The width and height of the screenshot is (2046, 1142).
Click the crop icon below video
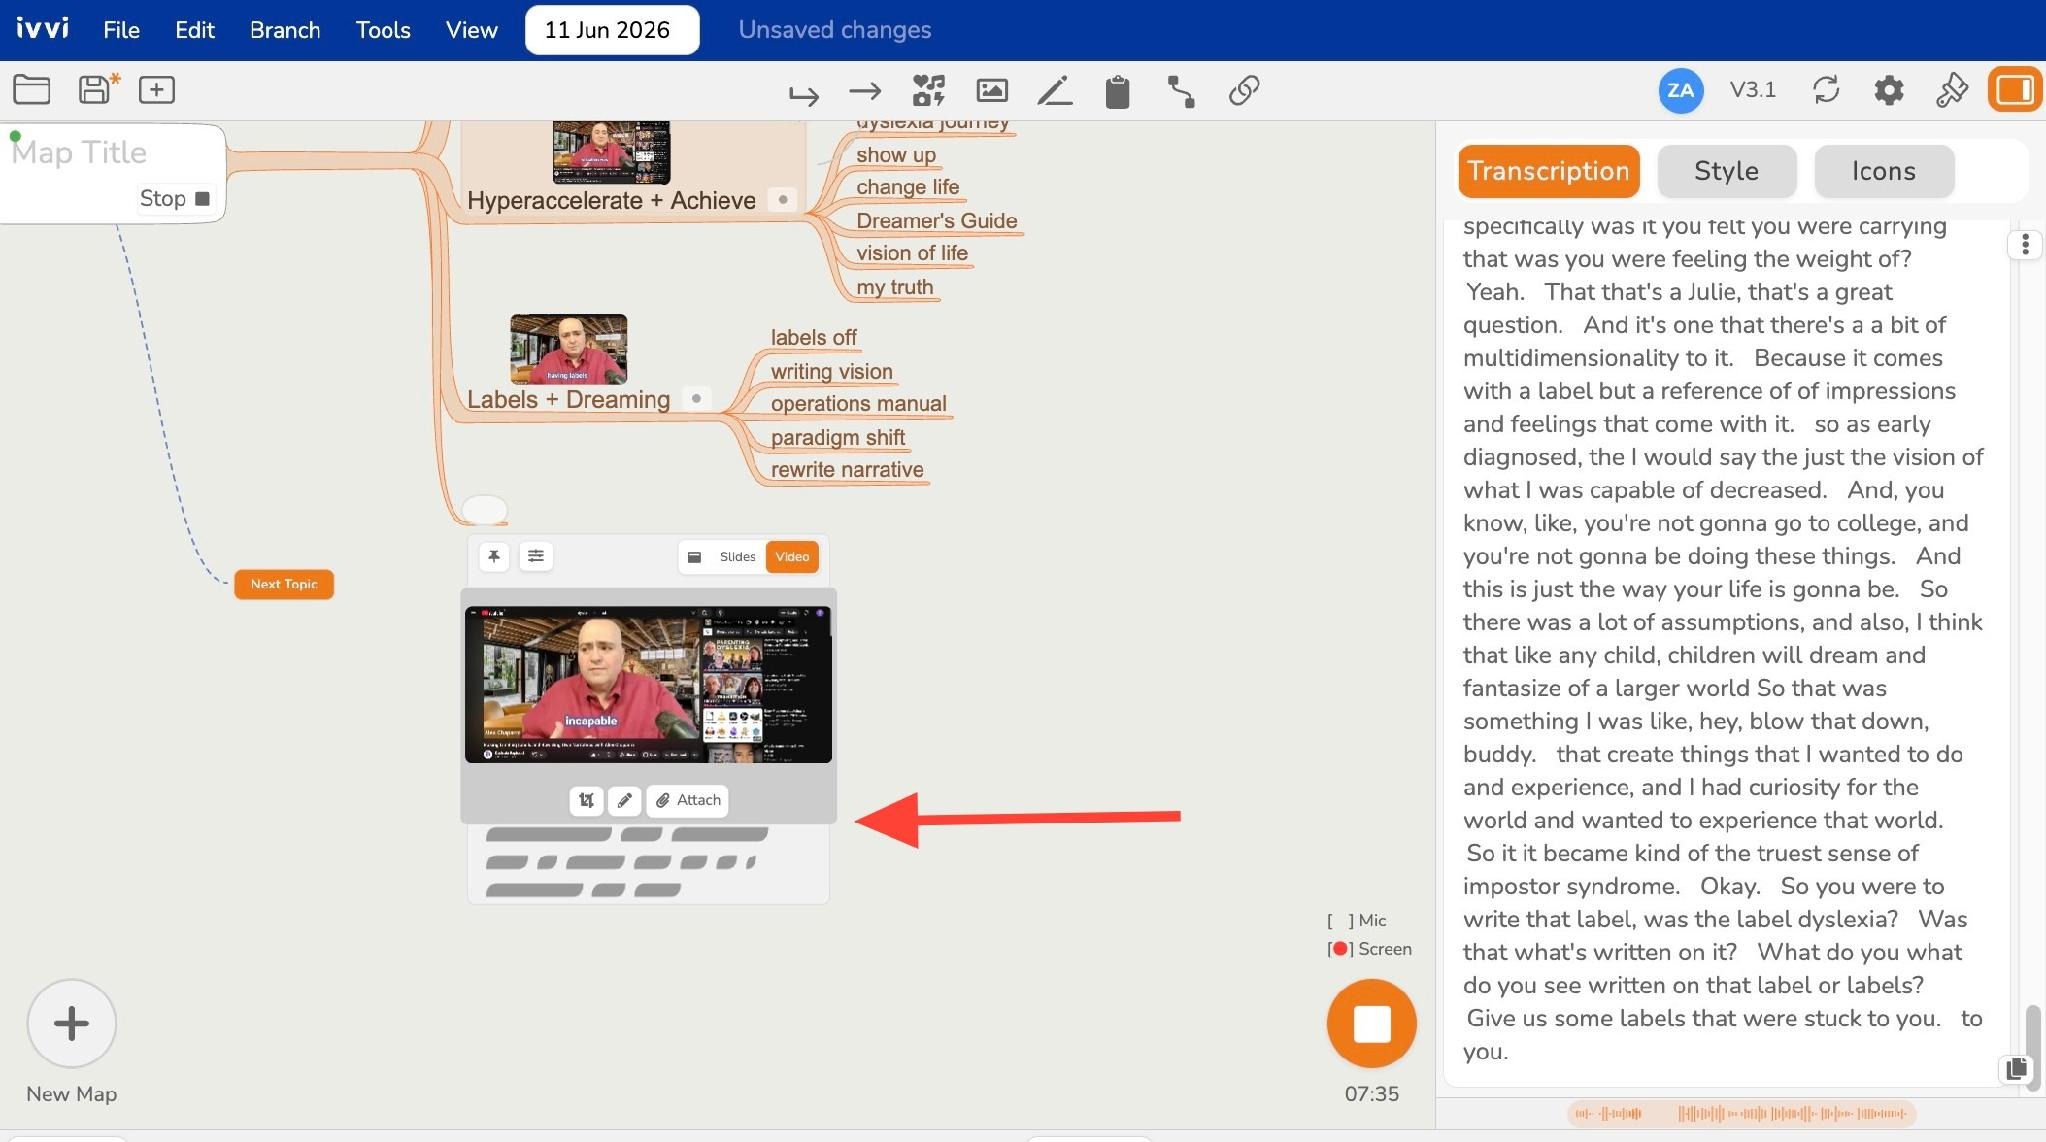[586, 800]
